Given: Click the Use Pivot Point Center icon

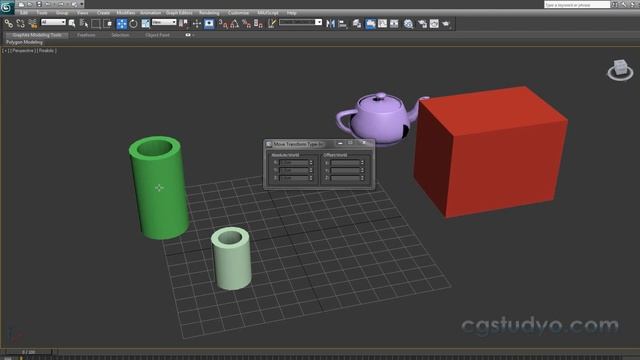Looking at the screenshot, I should pos(183,24).
